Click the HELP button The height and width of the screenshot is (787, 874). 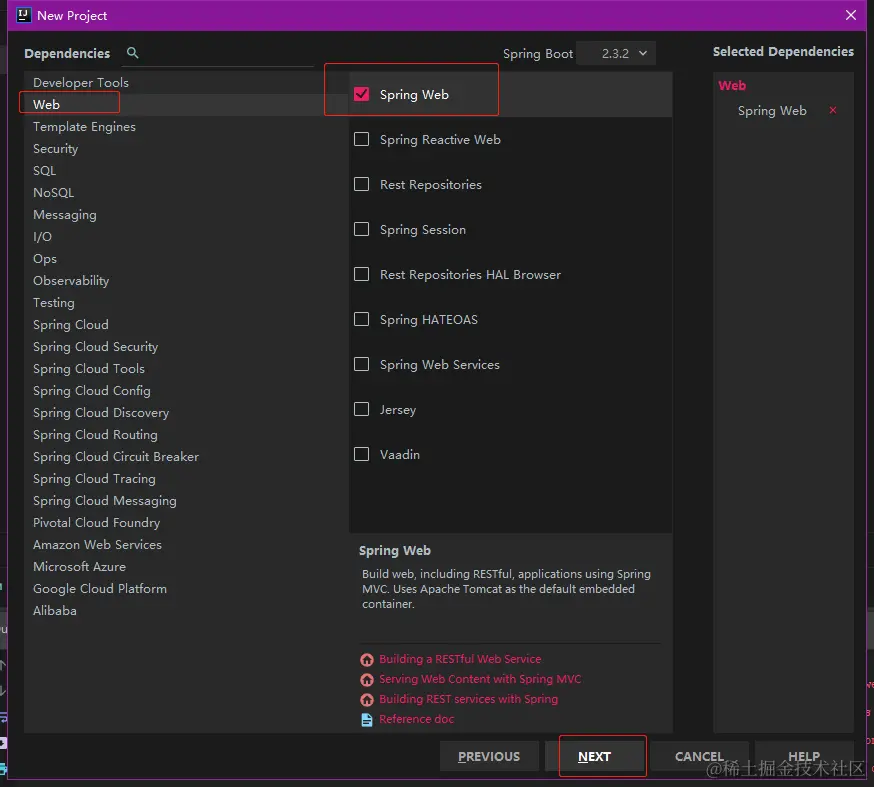[x=804, y=756]
